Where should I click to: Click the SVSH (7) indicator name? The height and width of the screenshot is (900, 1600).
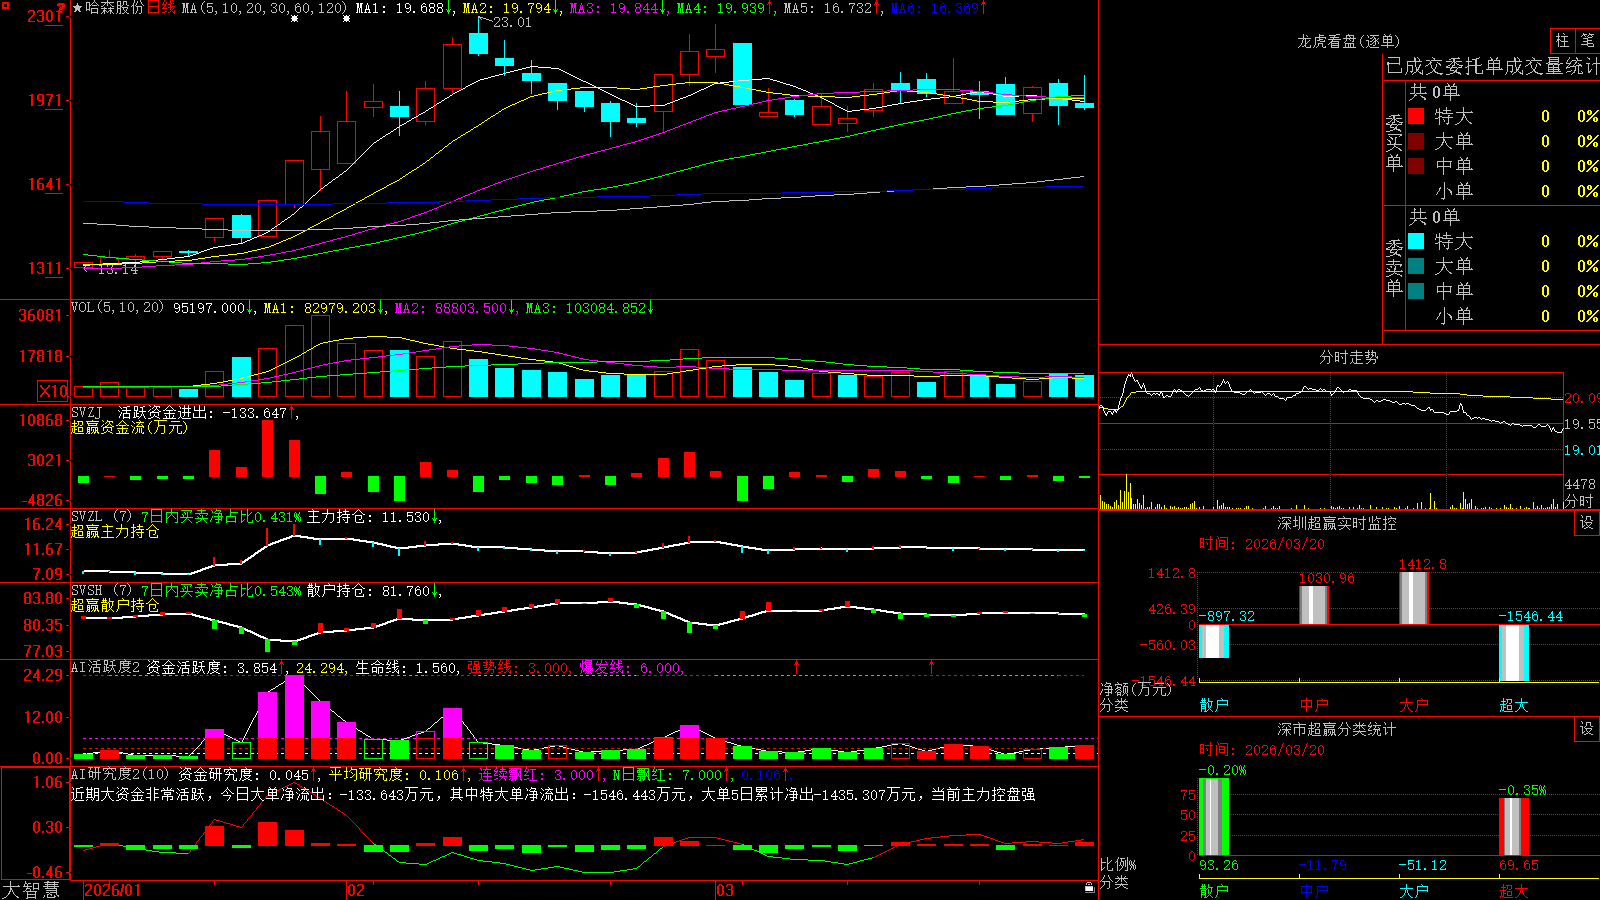coord(101,590)
